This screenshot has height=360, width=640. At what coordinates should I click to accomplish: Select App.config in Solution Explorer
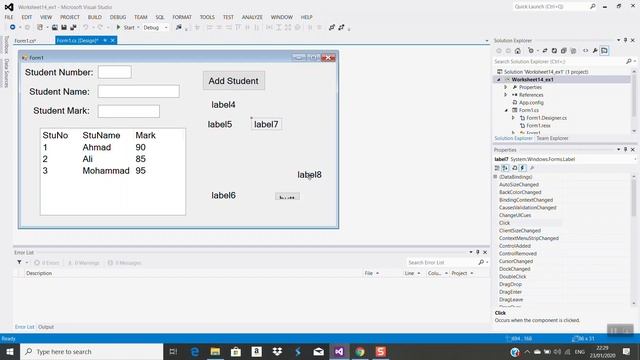point(531,102)
